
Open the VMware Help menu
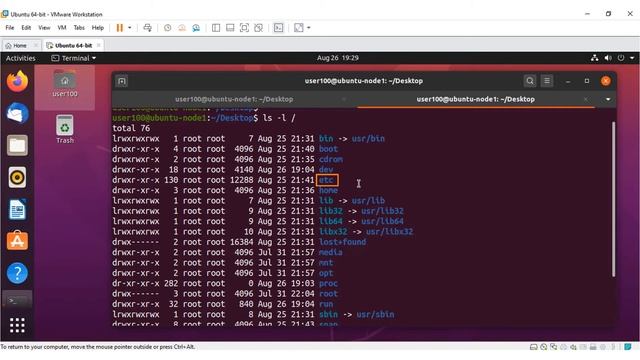98,28
